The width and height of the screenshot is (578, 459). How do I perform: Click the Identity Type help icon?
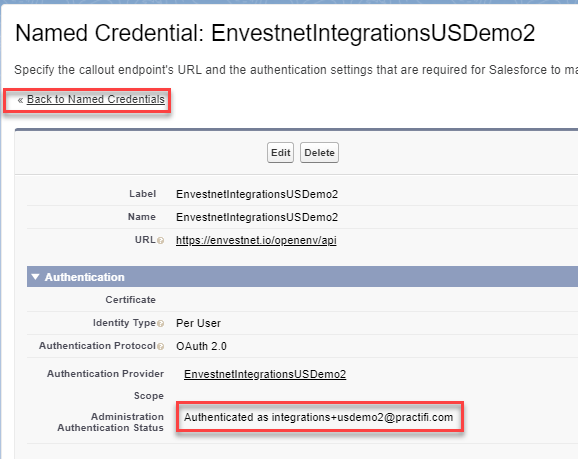160,324
